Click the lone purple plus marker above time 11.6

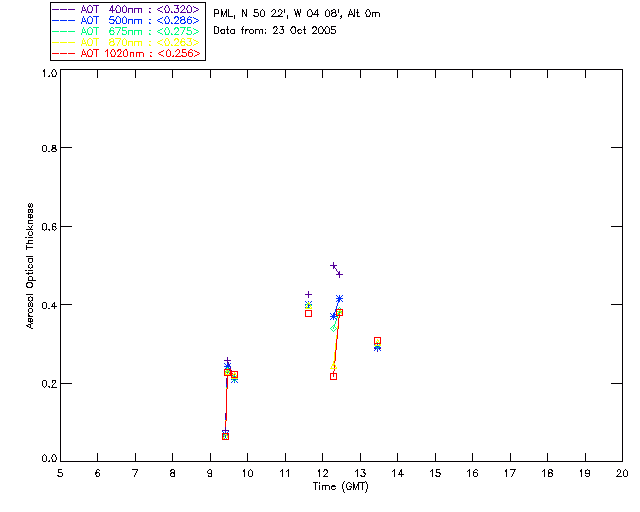(309, 294)
